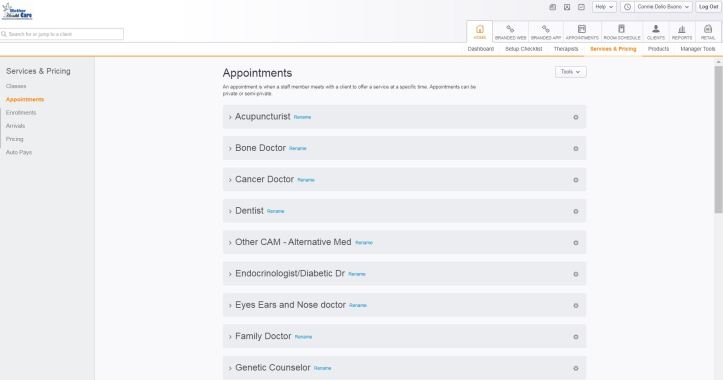Click the middle top-bar icon left of Help
Viewport: 723px width, 380px height.
(567, 7)
